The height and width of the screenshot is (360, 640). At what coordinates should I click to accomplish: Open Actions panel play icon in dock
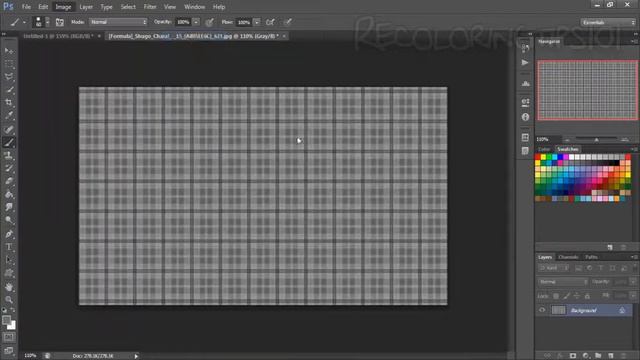[x=525, y=62]
